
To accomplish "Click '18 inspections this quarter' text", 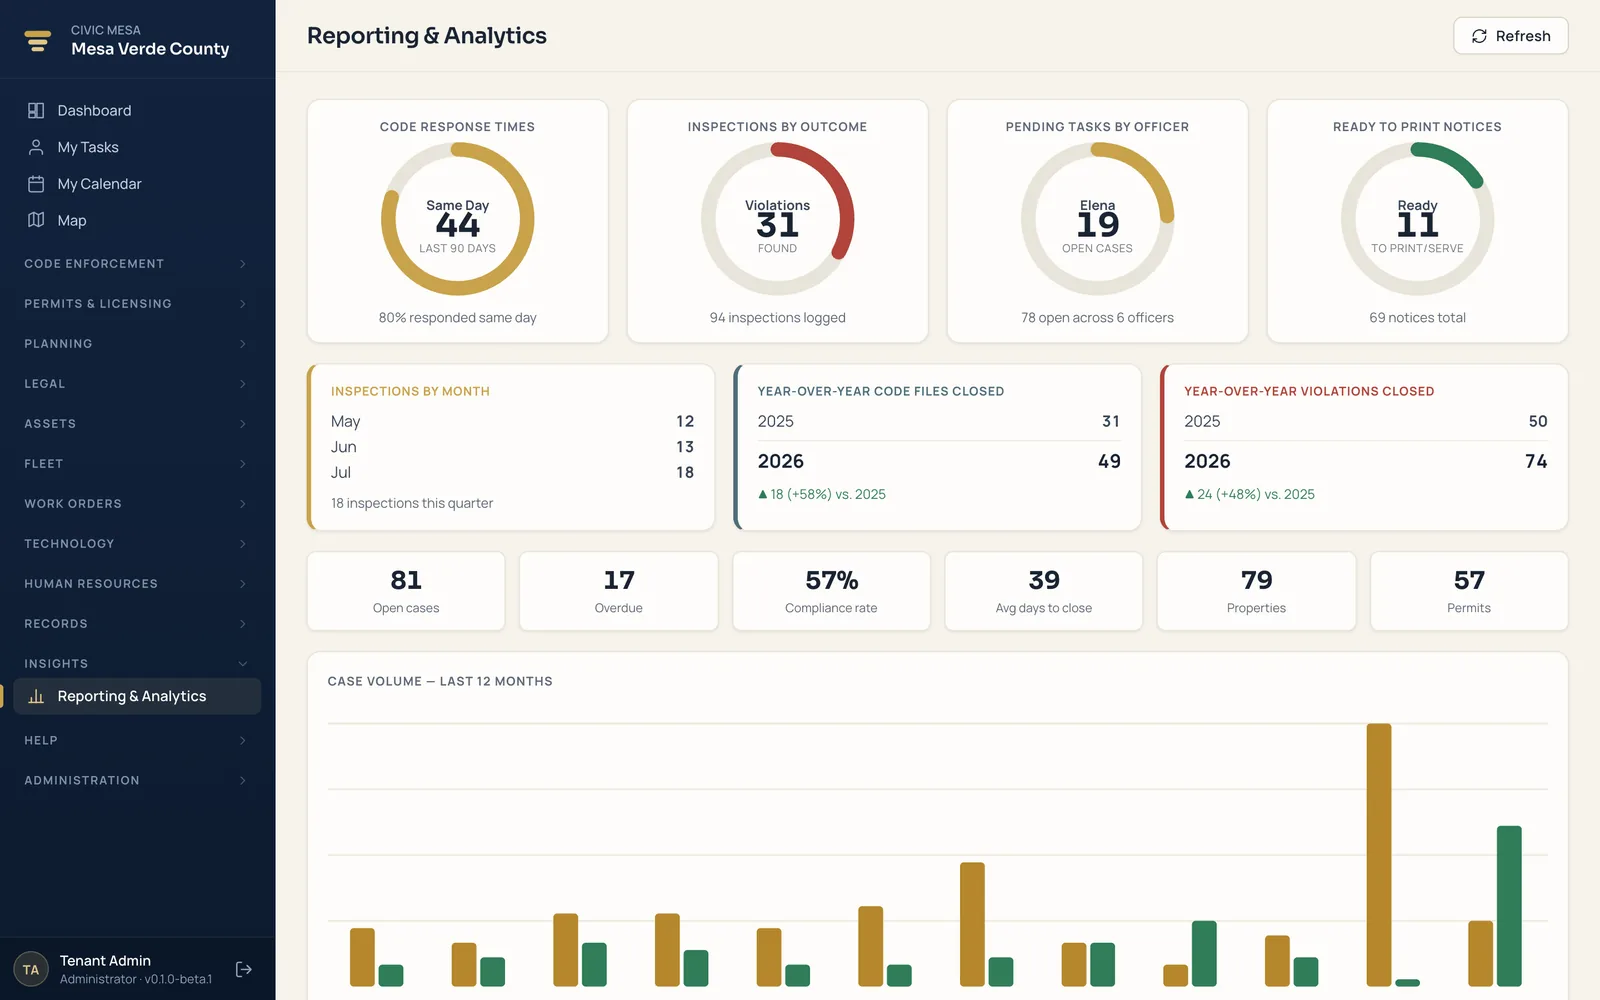I will pyautogui.click(x=412, y=503).
